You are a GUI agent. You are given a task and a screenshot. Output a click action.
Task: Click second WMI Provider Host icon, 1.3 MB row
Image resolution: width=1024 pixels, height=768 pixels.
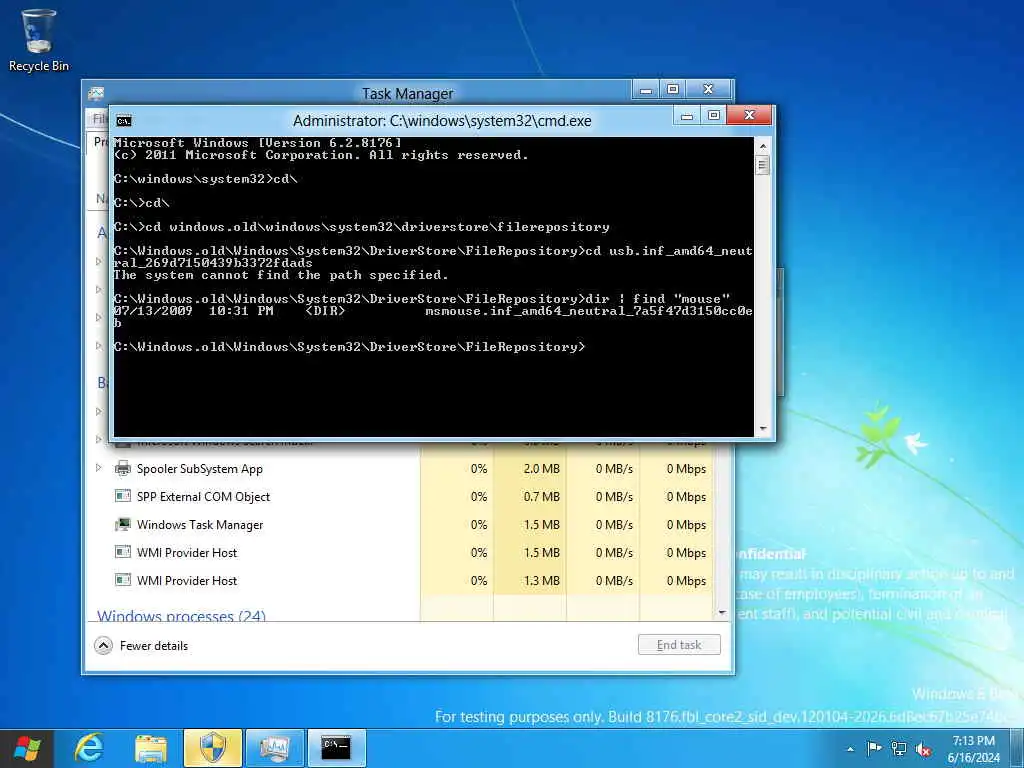[x=122, y=581]
